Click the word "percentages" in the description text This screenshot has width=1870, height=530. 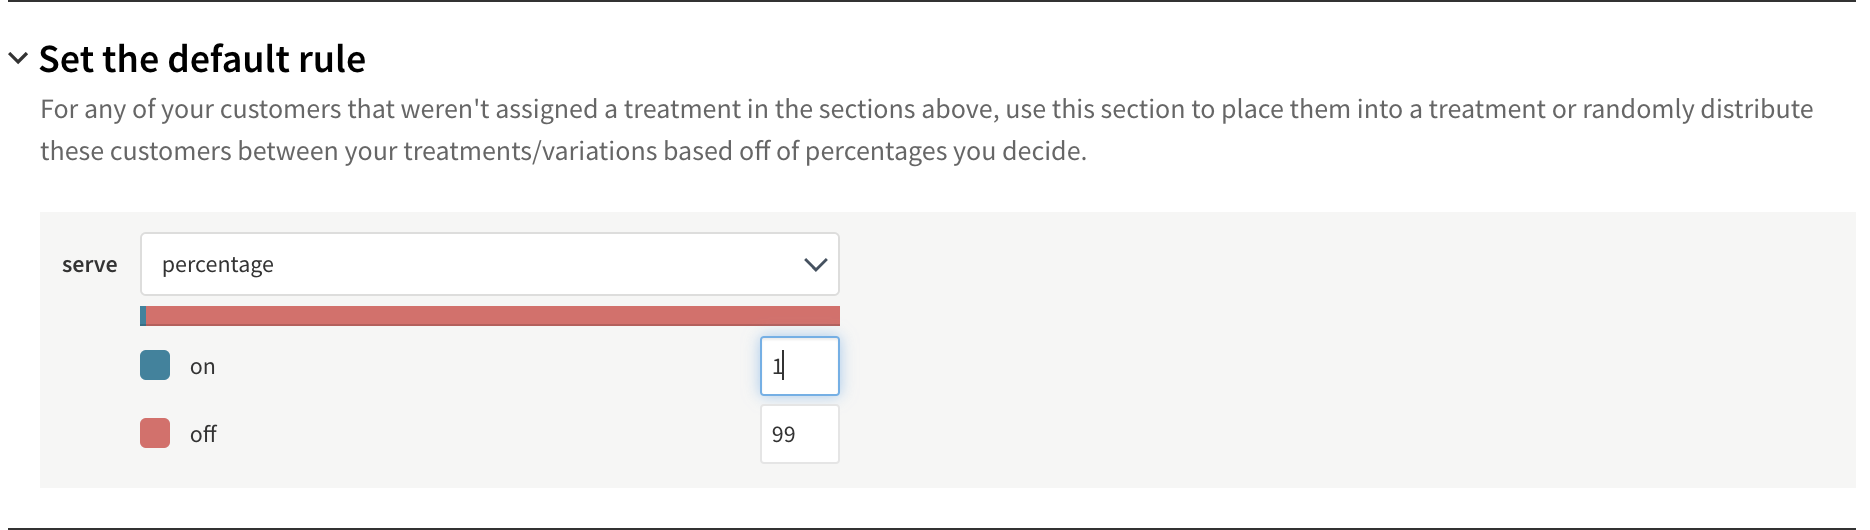[870, 151]
